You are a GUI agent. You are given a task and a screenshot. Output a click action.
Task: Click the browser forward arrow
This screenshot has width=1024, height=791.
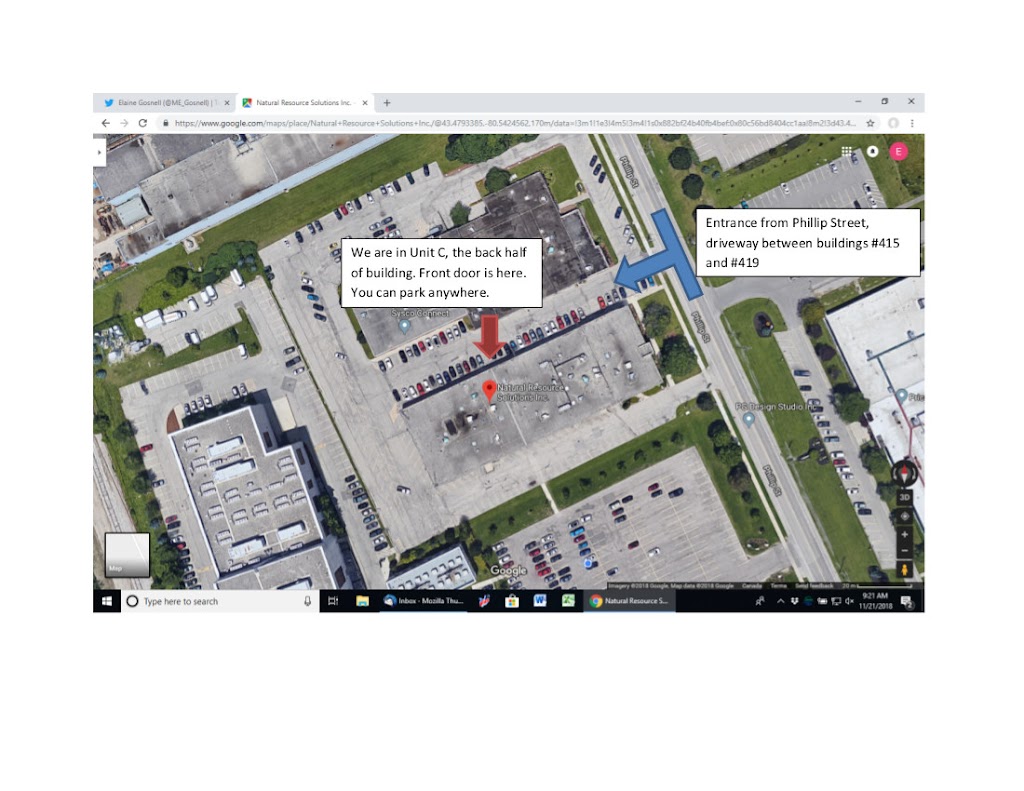[124, 123]
